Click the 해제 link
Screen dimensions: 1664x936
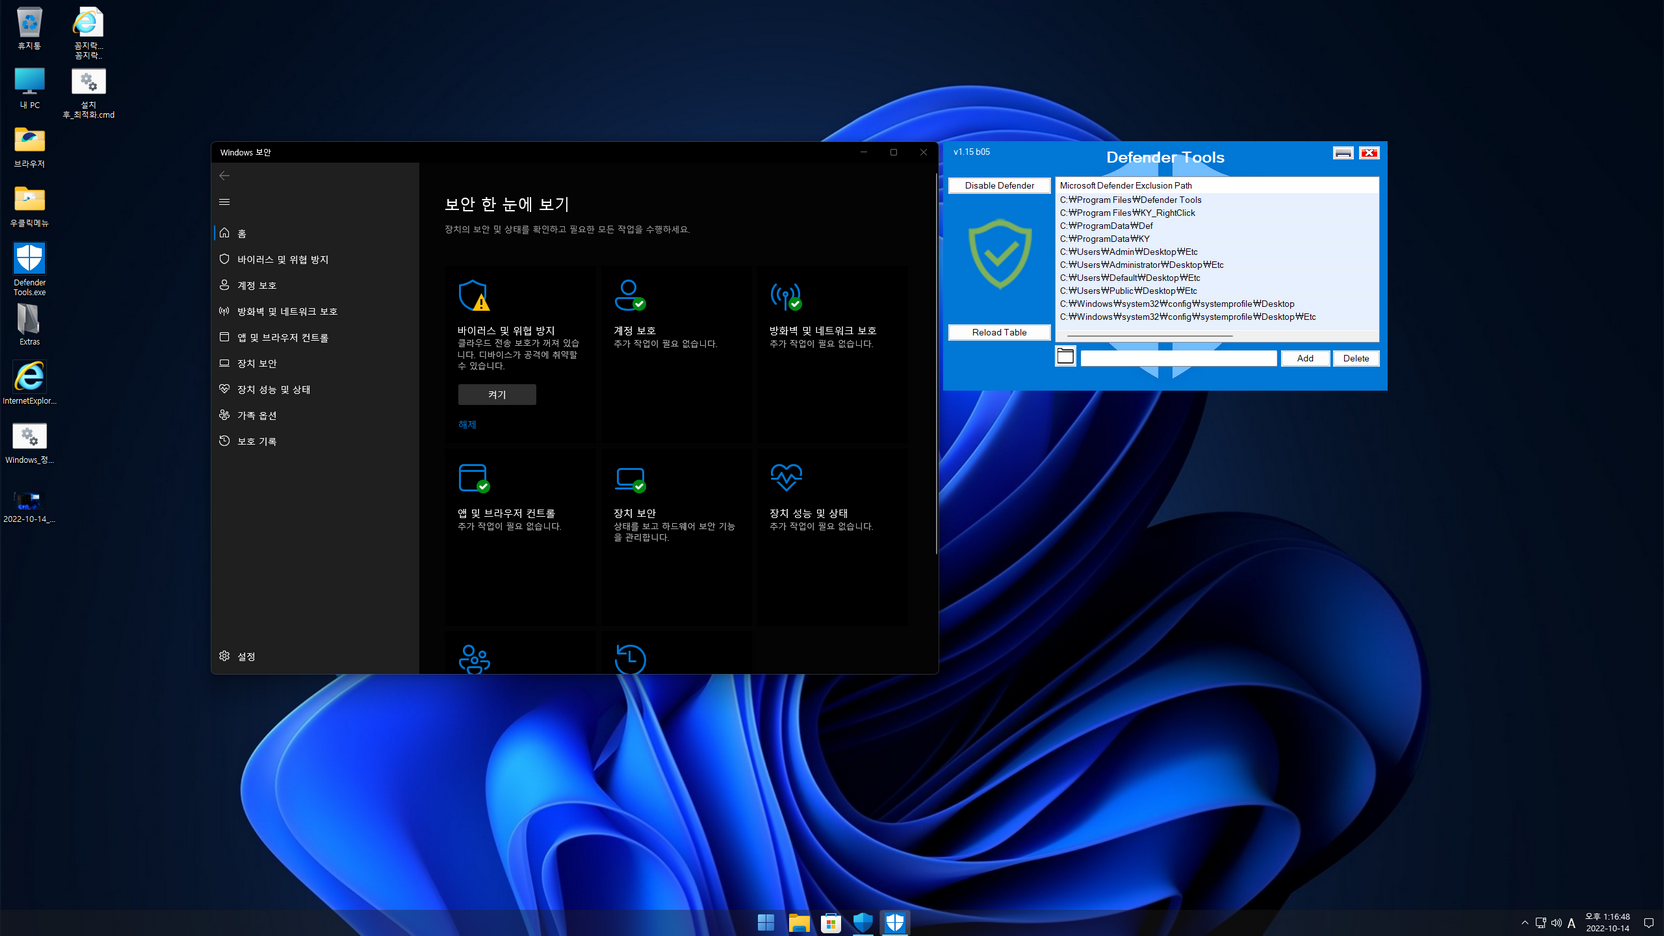[x=467, y=425]
